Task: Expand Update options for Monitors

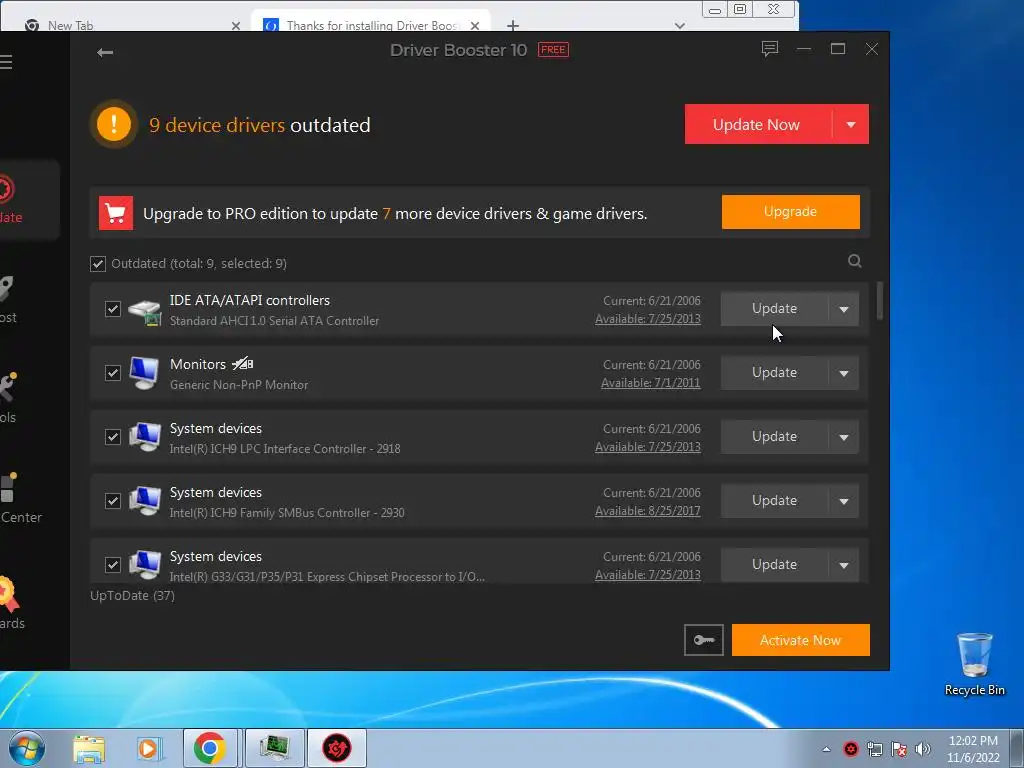Action: 844,373
